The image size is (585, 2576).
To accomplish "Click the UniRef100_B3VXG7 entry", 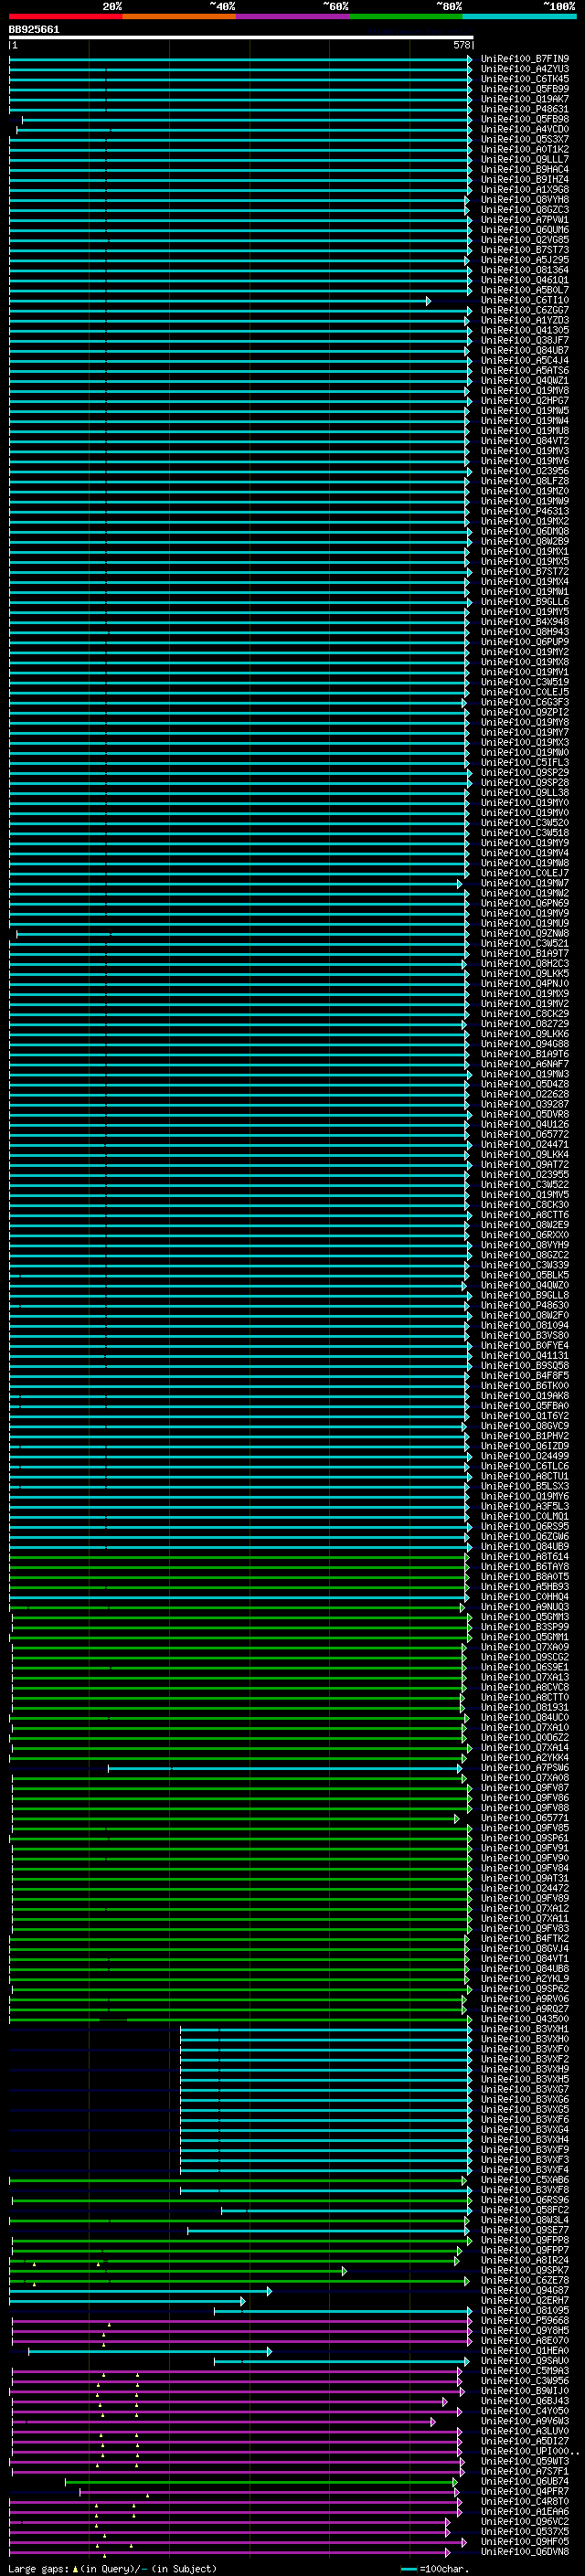I will (x=525, y=2089).
